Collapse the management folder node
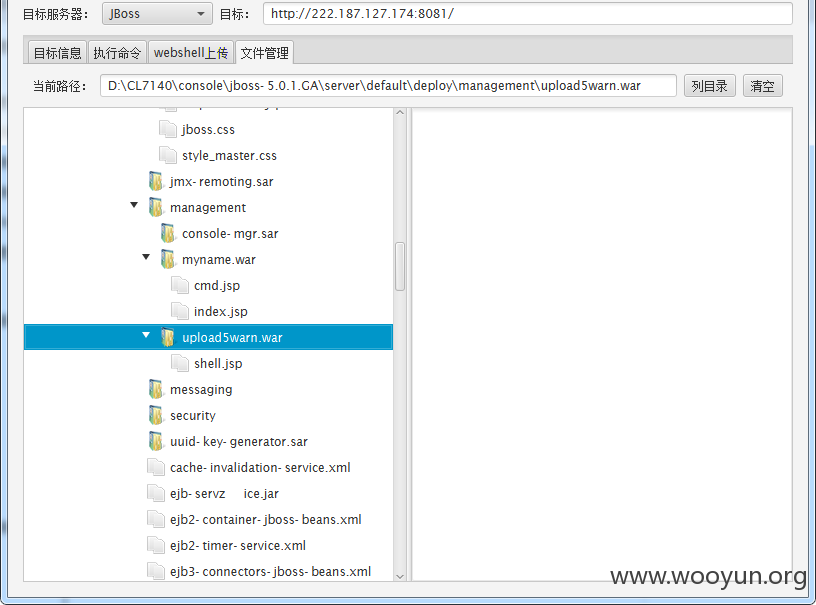This screenshot has height=605, width=816. coord(134,205)
